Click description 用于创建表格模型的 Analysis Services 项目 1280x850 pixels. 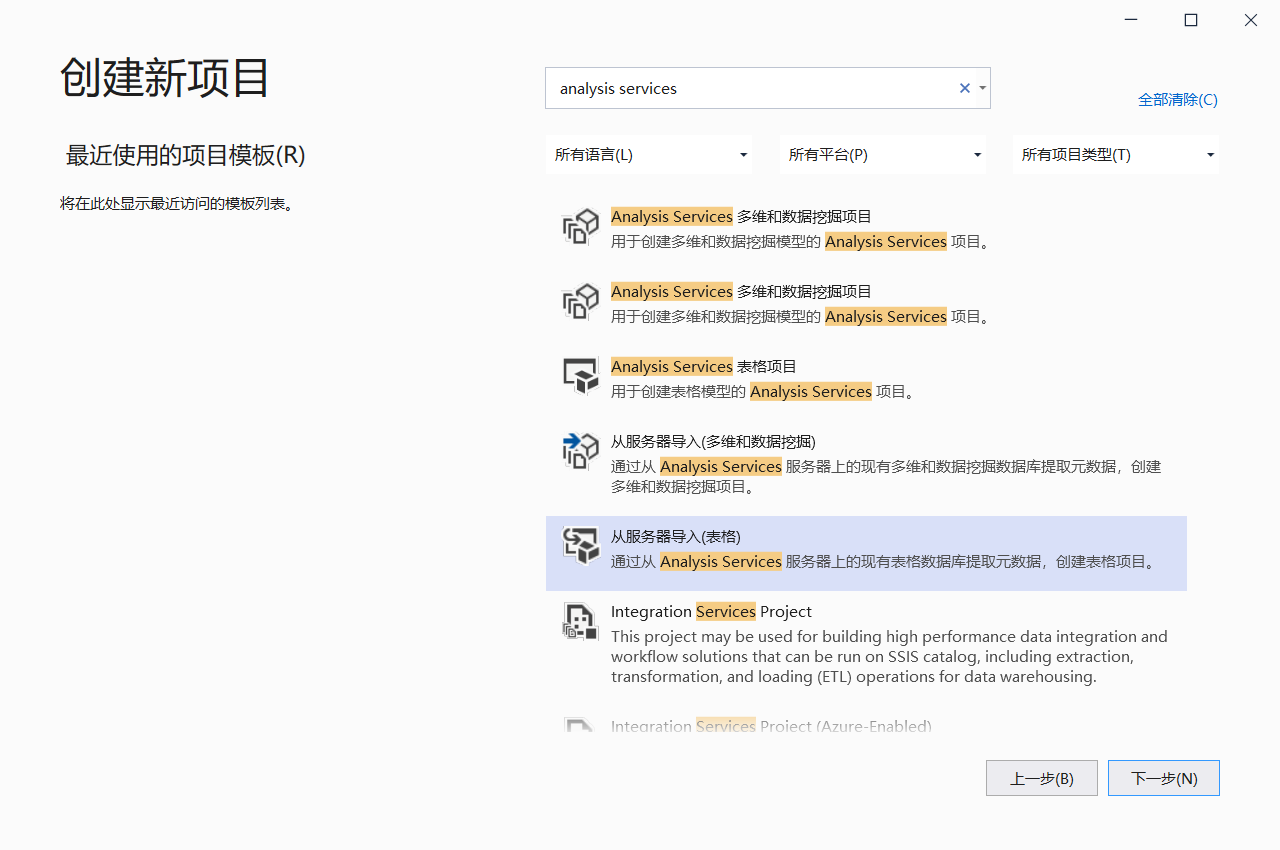click(x=763, y=392)
